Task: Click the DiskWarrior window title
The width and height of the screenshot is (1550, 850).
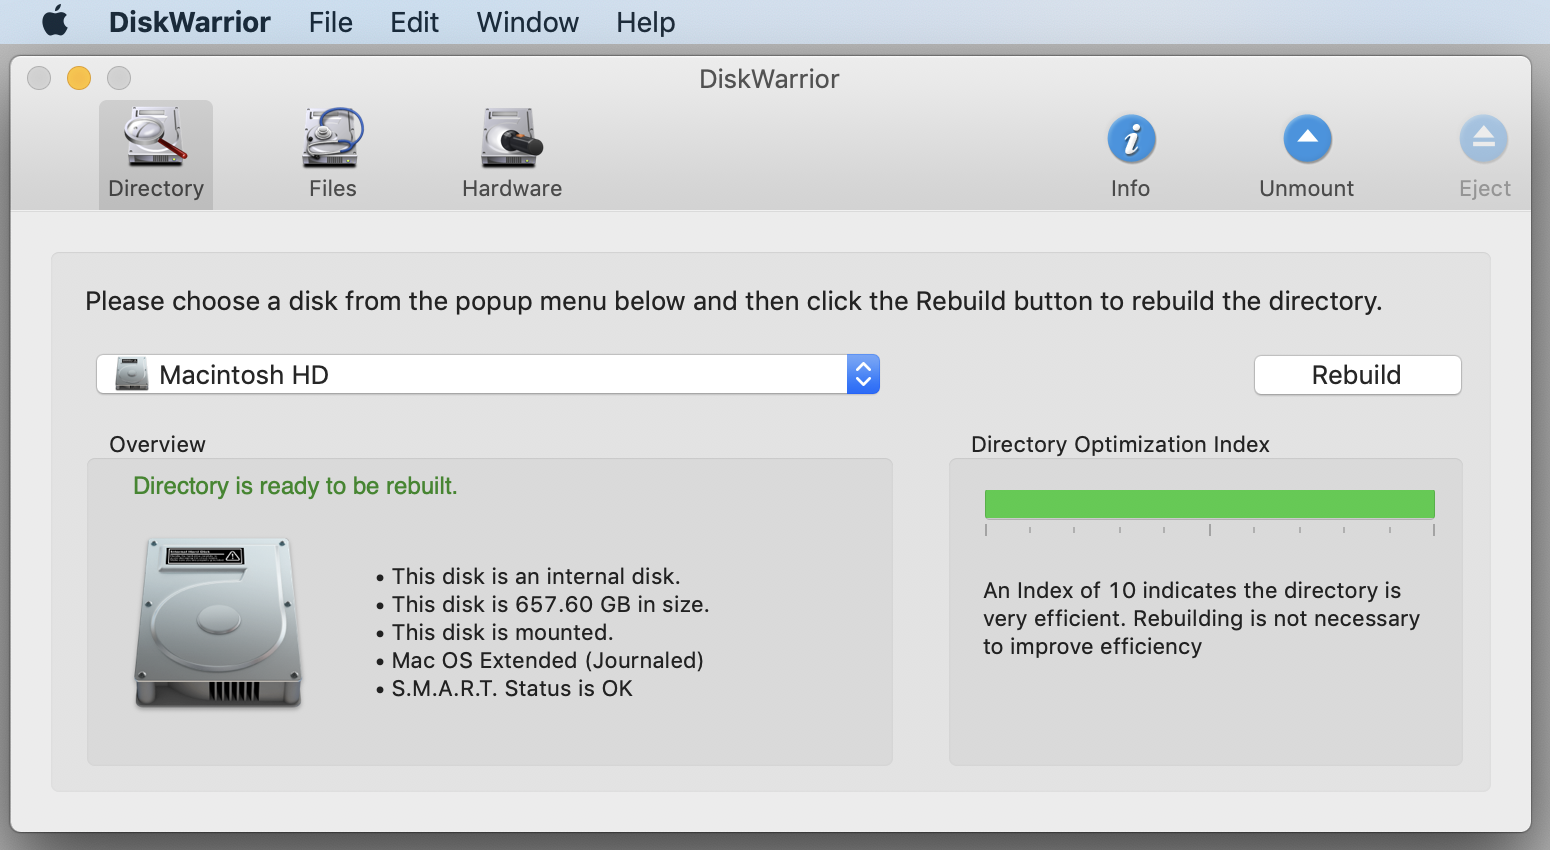Action: (x=769, y=79)
